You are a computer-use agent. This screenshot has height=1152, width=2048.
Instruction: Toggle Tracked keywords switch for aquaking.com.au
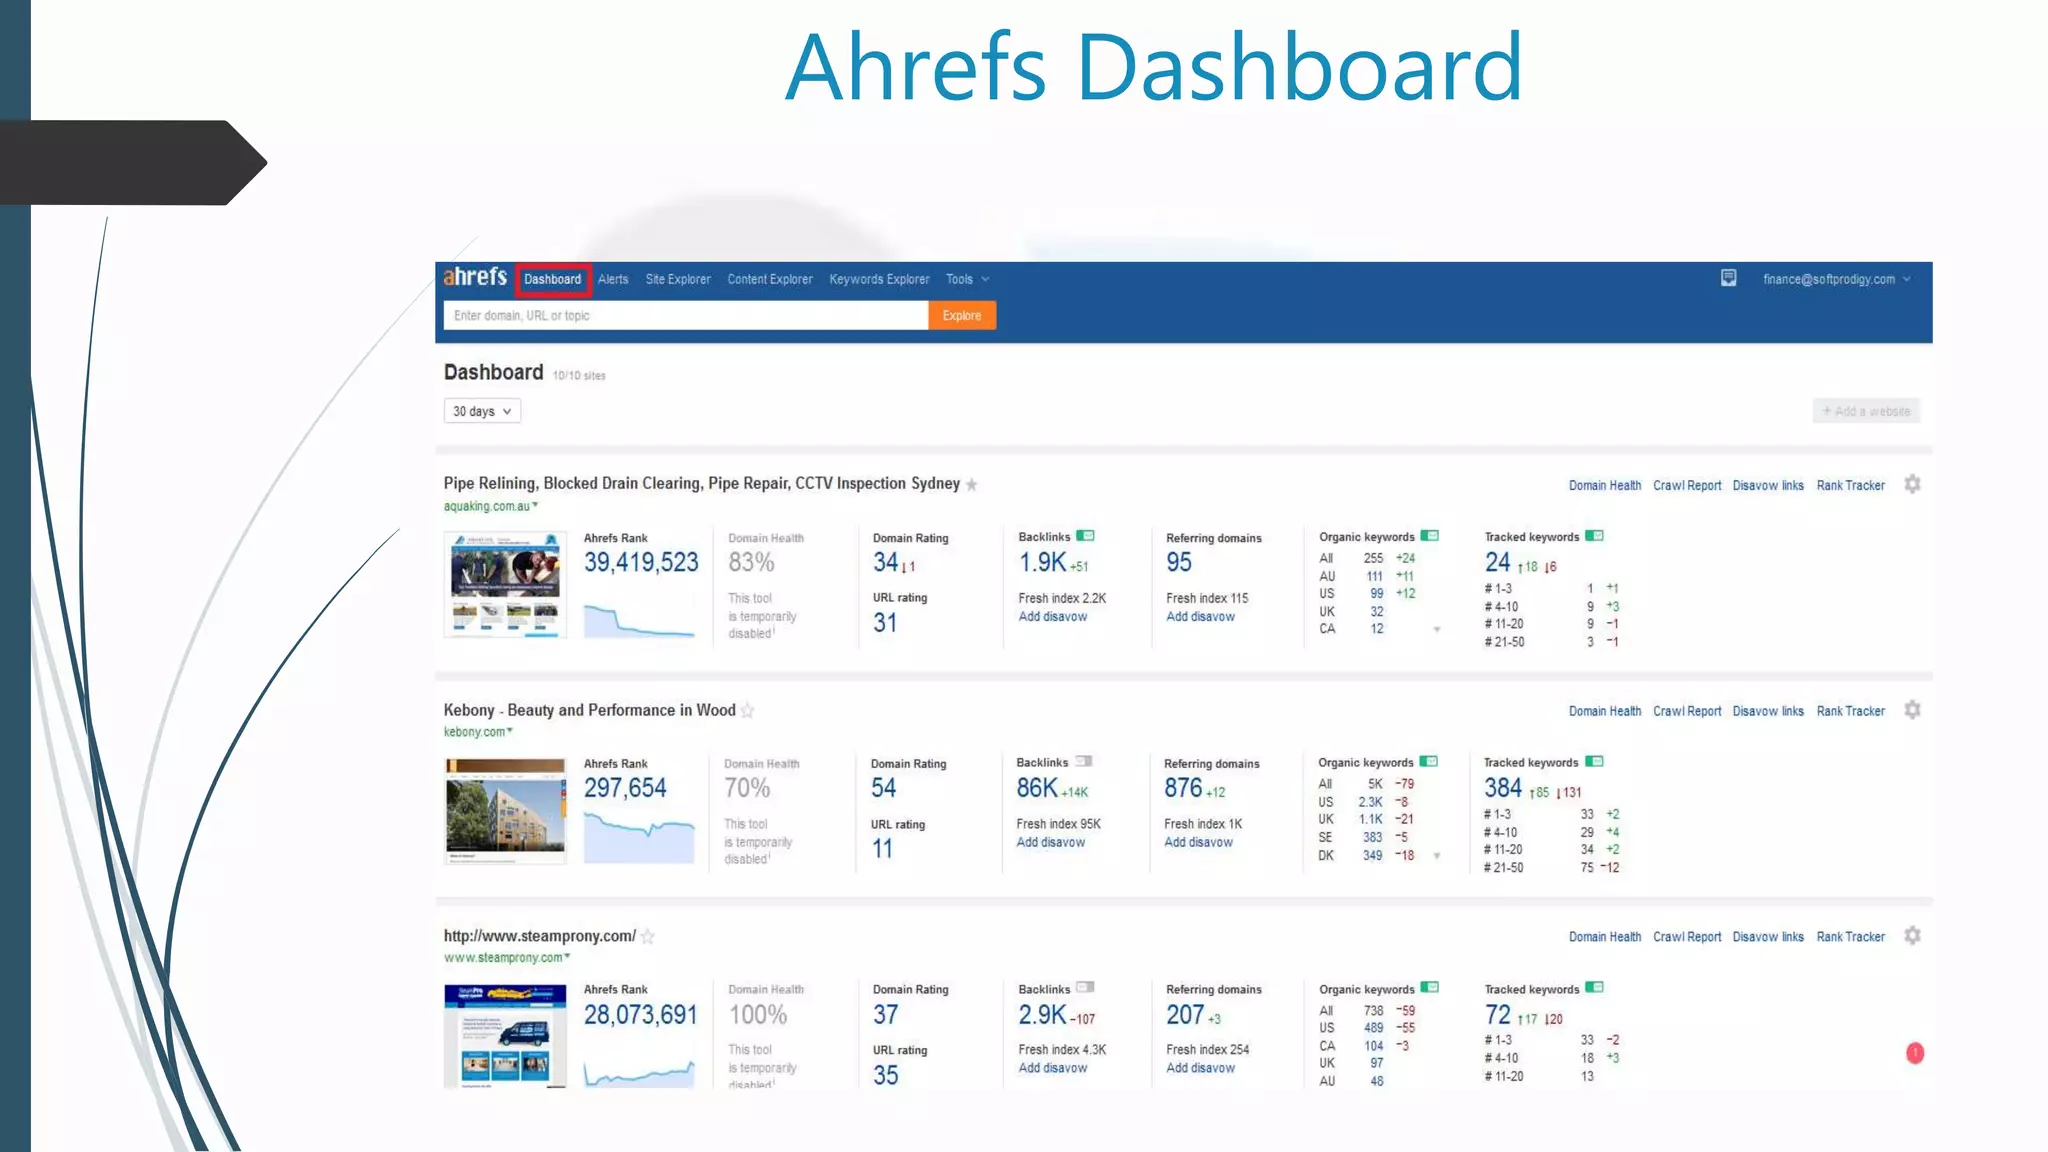point(1594,536)
